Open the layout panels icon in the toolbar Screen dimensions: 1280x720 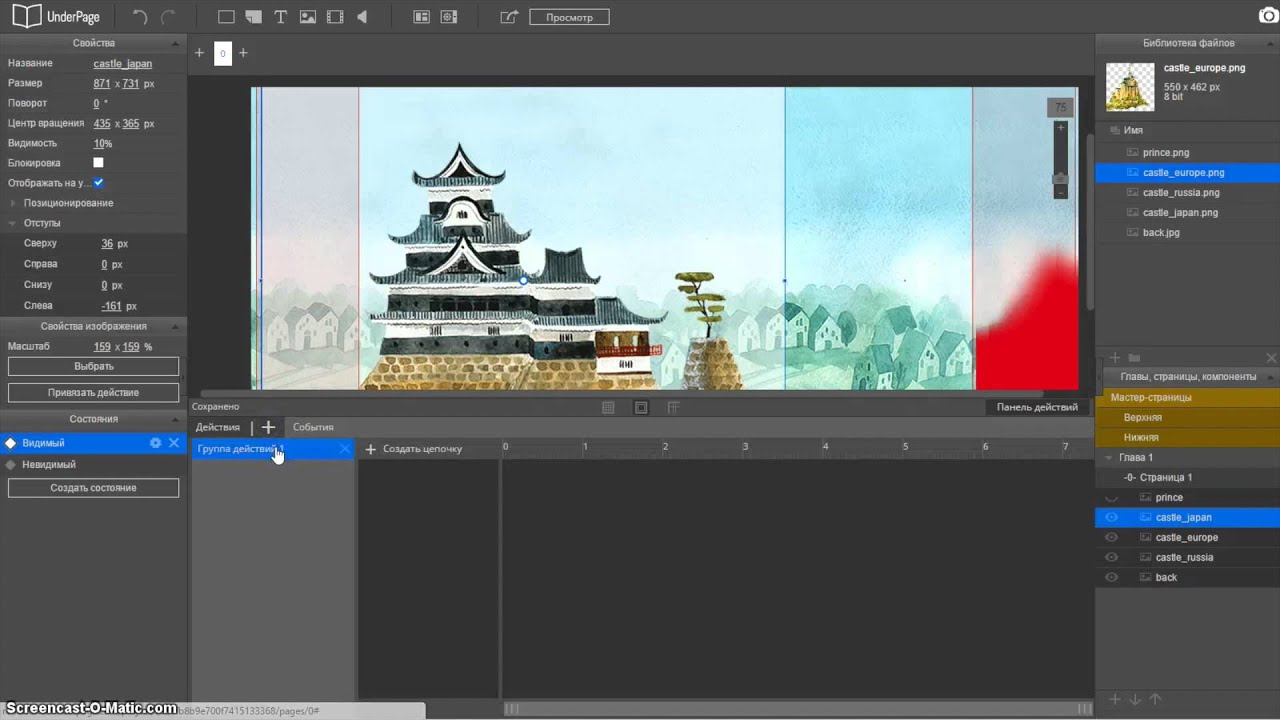click(421, 17)
